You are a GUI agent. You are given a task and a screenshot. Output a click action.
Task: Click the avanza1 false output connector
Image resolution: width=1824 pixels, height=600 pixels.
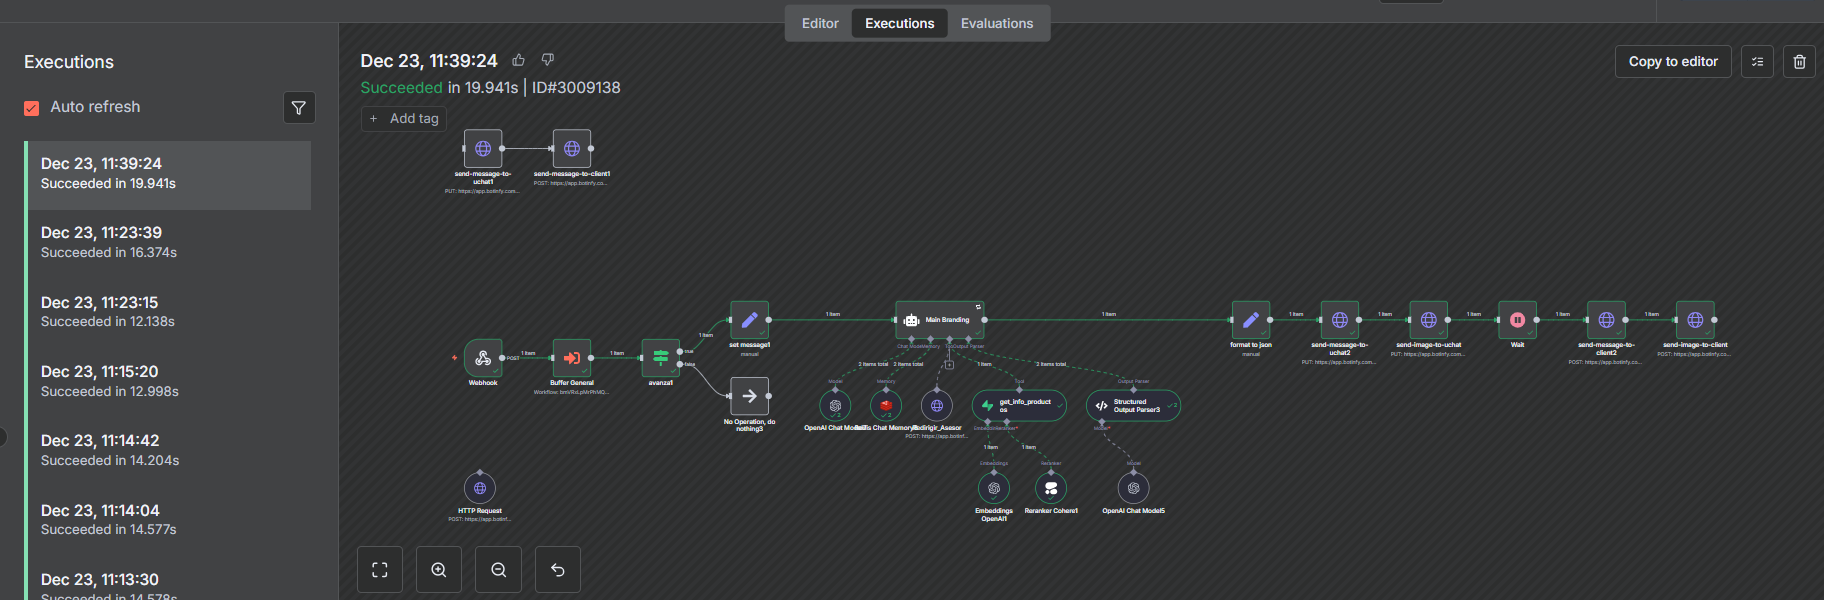coord(680,364)
